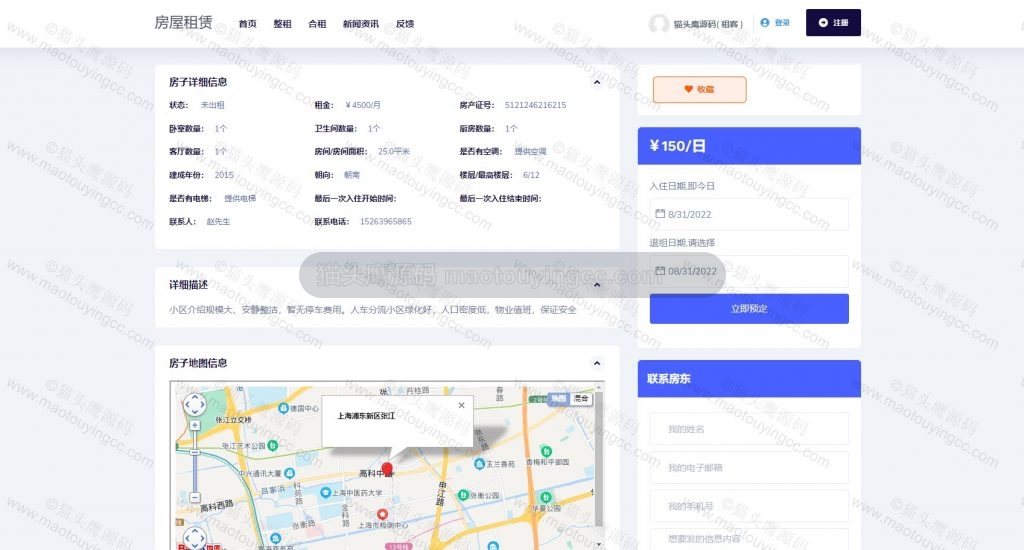Go to the 整租 whole-rent page
Screen dimensions: 1024x550
point(282,24)
